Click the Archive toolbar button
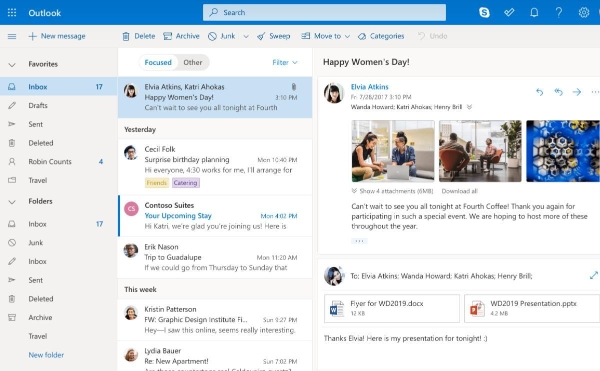Screen dimensions: 600x371 pos(181,36)
